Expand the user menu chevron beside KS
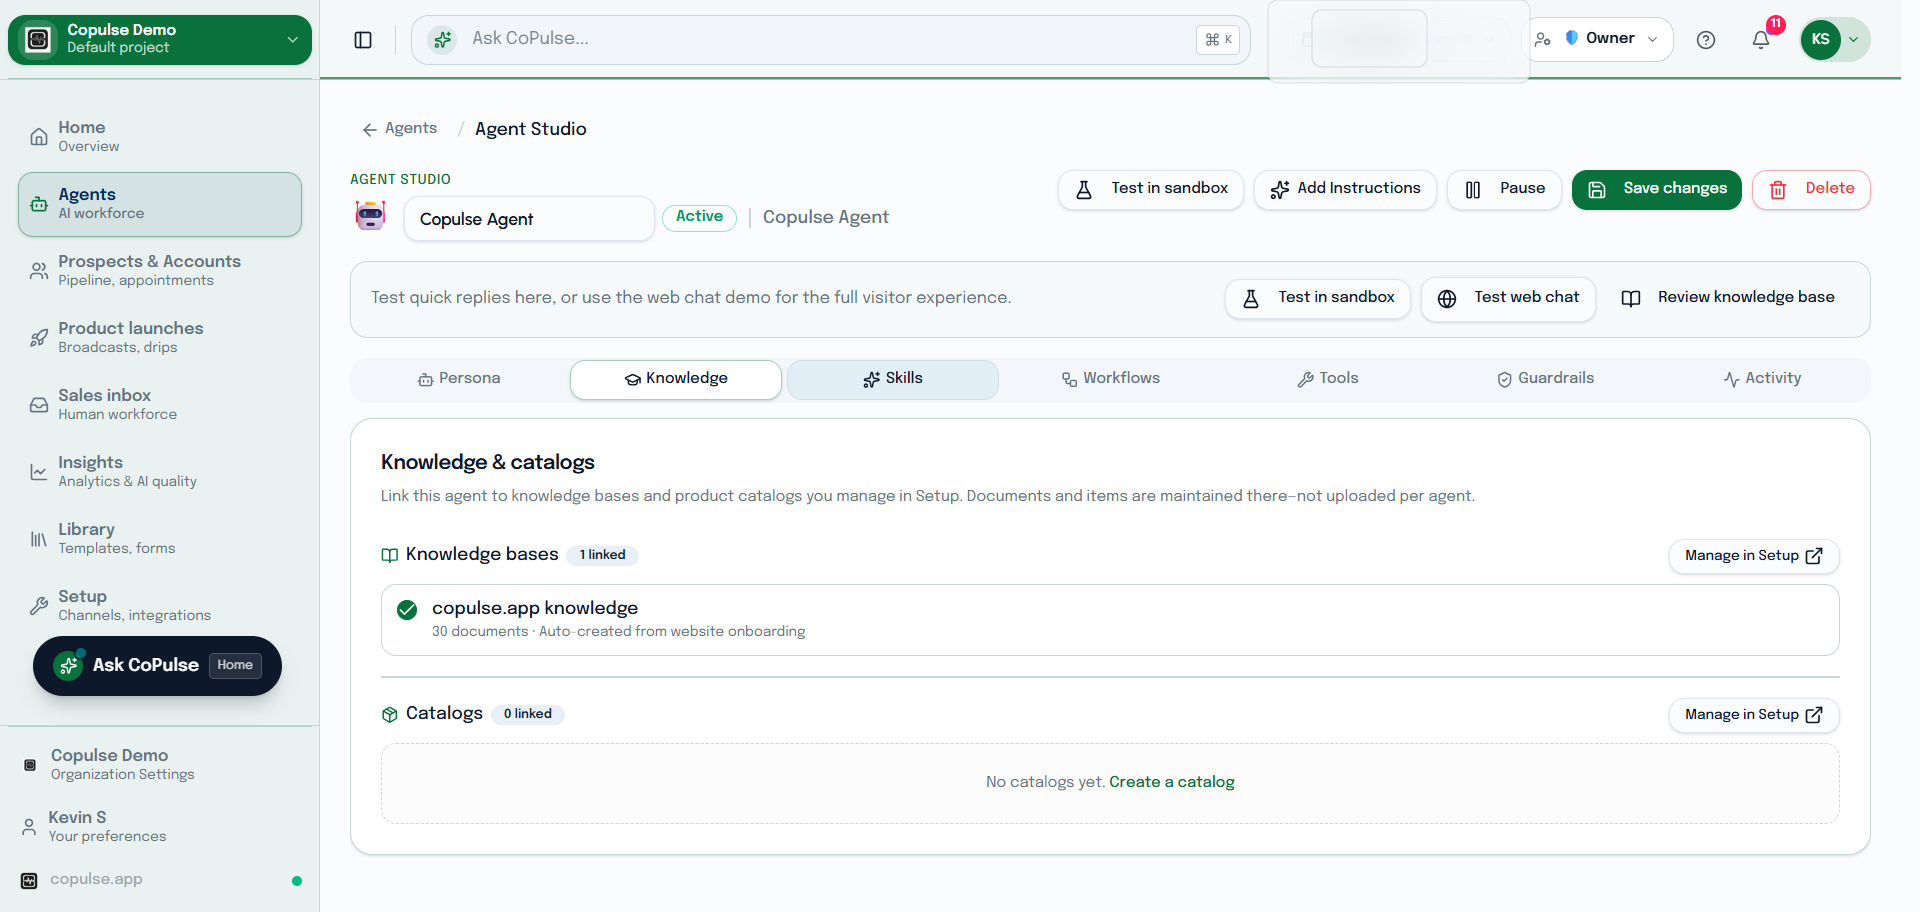Screen dimensions: 1920x912 coord(1853,40)
